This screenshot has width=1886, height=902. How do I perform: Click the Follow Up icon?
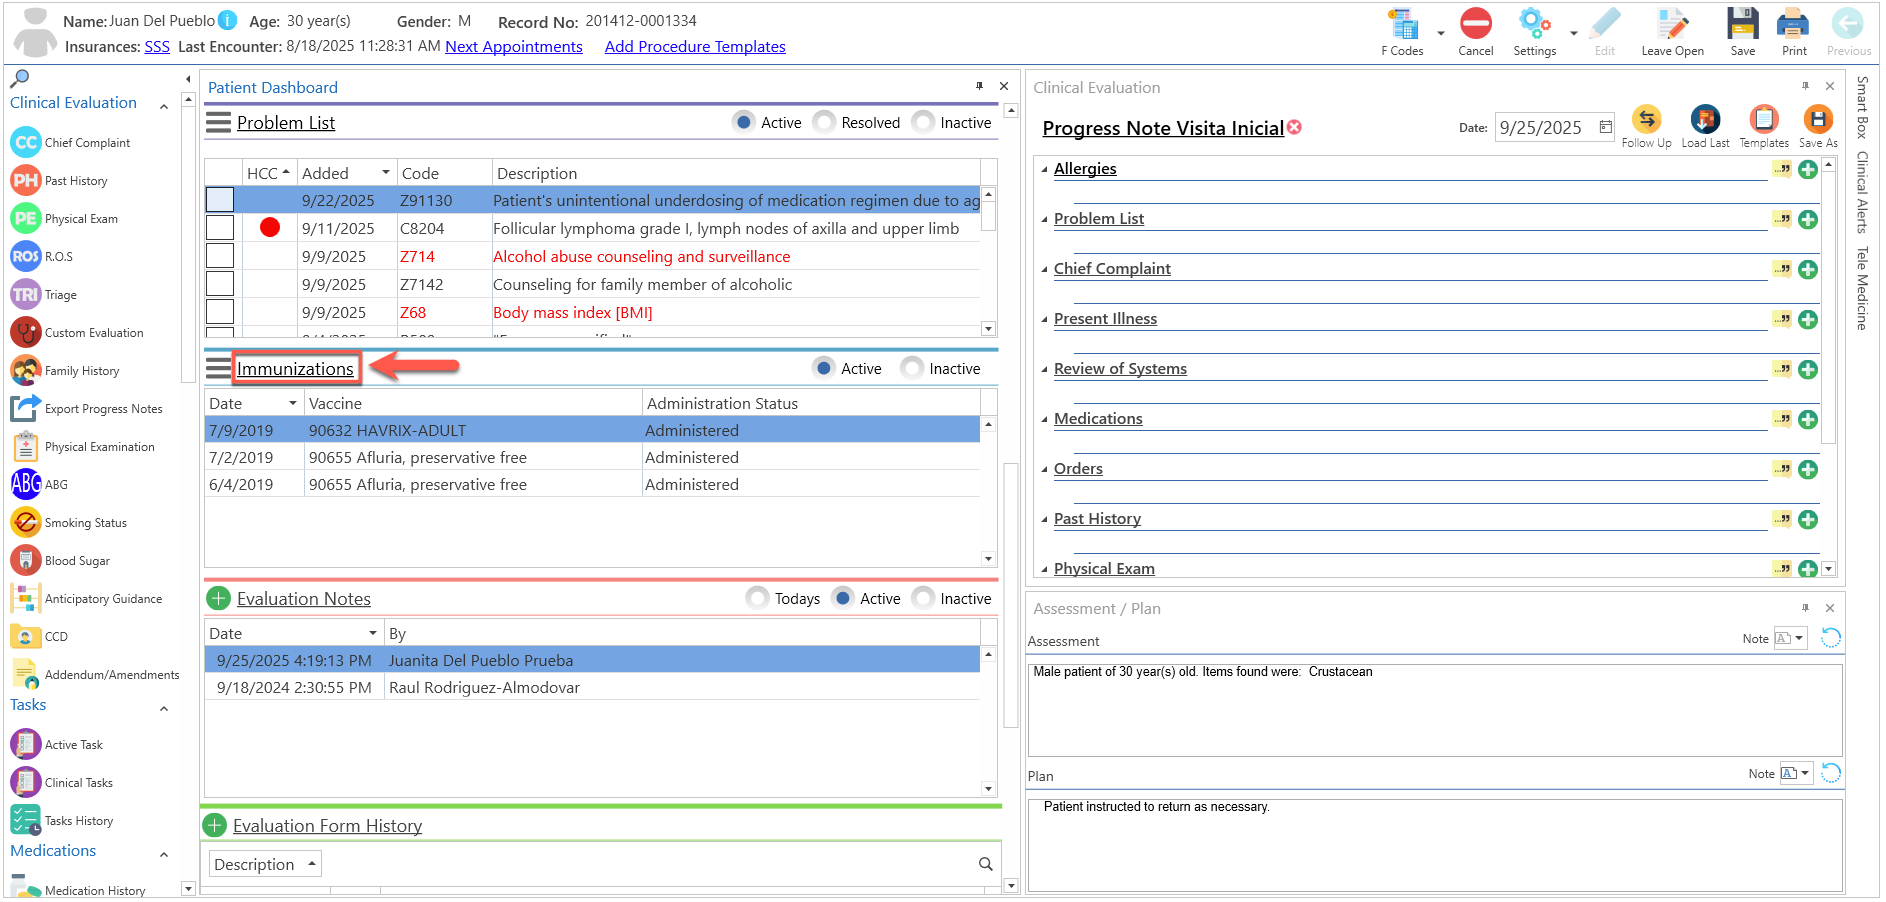[x=1646, y=119]
